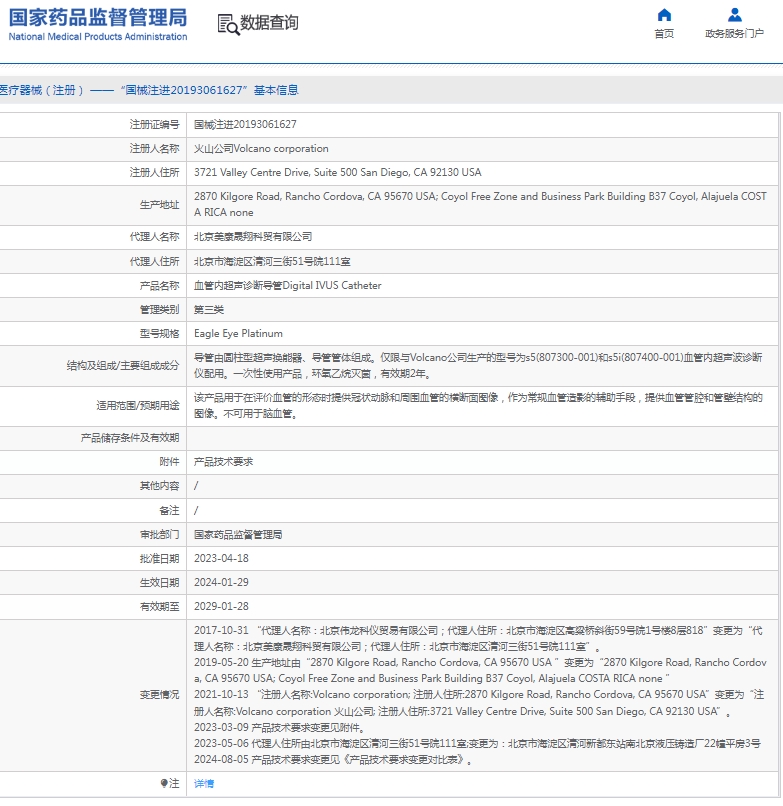The width and height of the screenshot is (783, 806).
Task: Click the 备注 row label
Action: click(169, 510)
